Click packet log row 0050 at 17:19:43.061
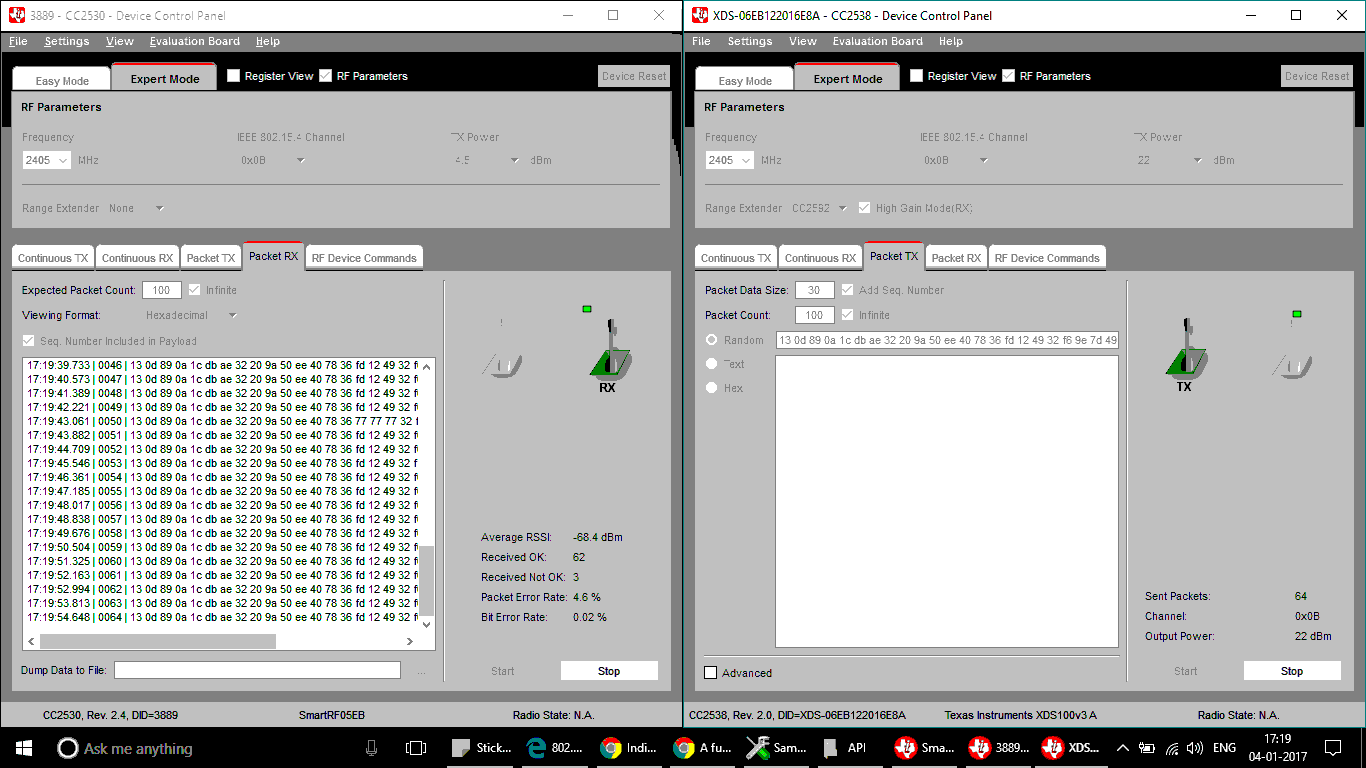1366x768 pixels. coord(221,421)
